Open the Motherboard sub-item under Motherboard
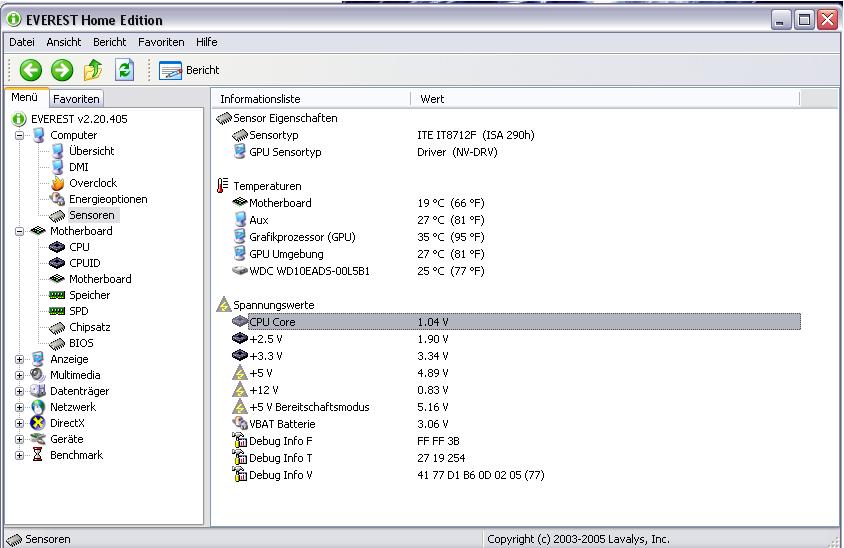Image resolution: width=844 pixels, height=548 pixels. click(x=100, y=279)
